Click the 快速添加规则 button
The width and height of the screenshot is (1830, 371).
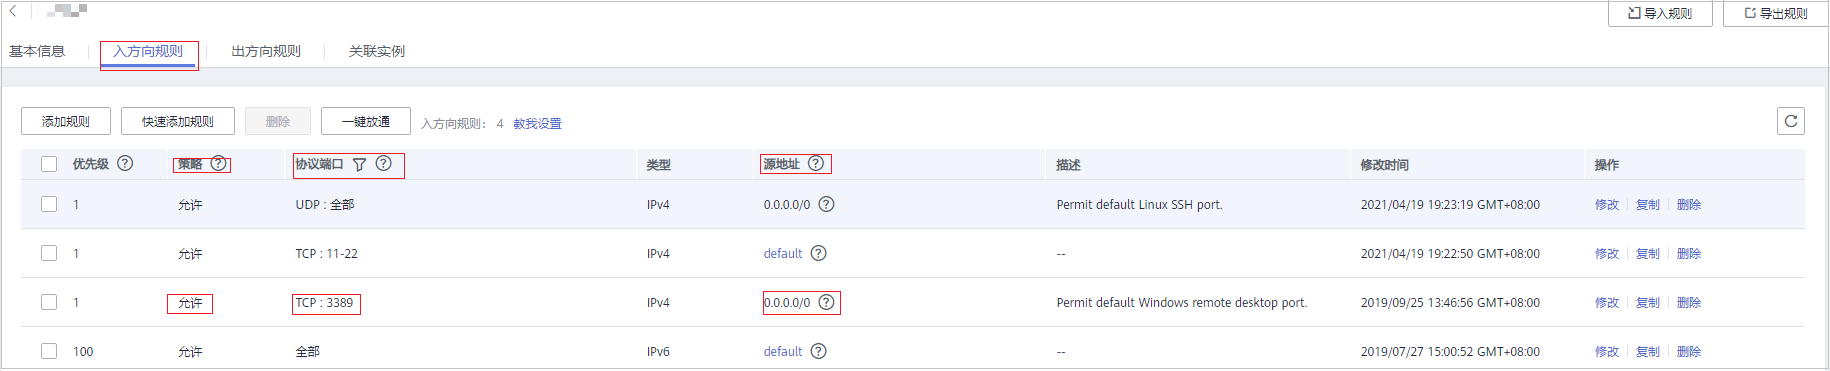[178, 121]
